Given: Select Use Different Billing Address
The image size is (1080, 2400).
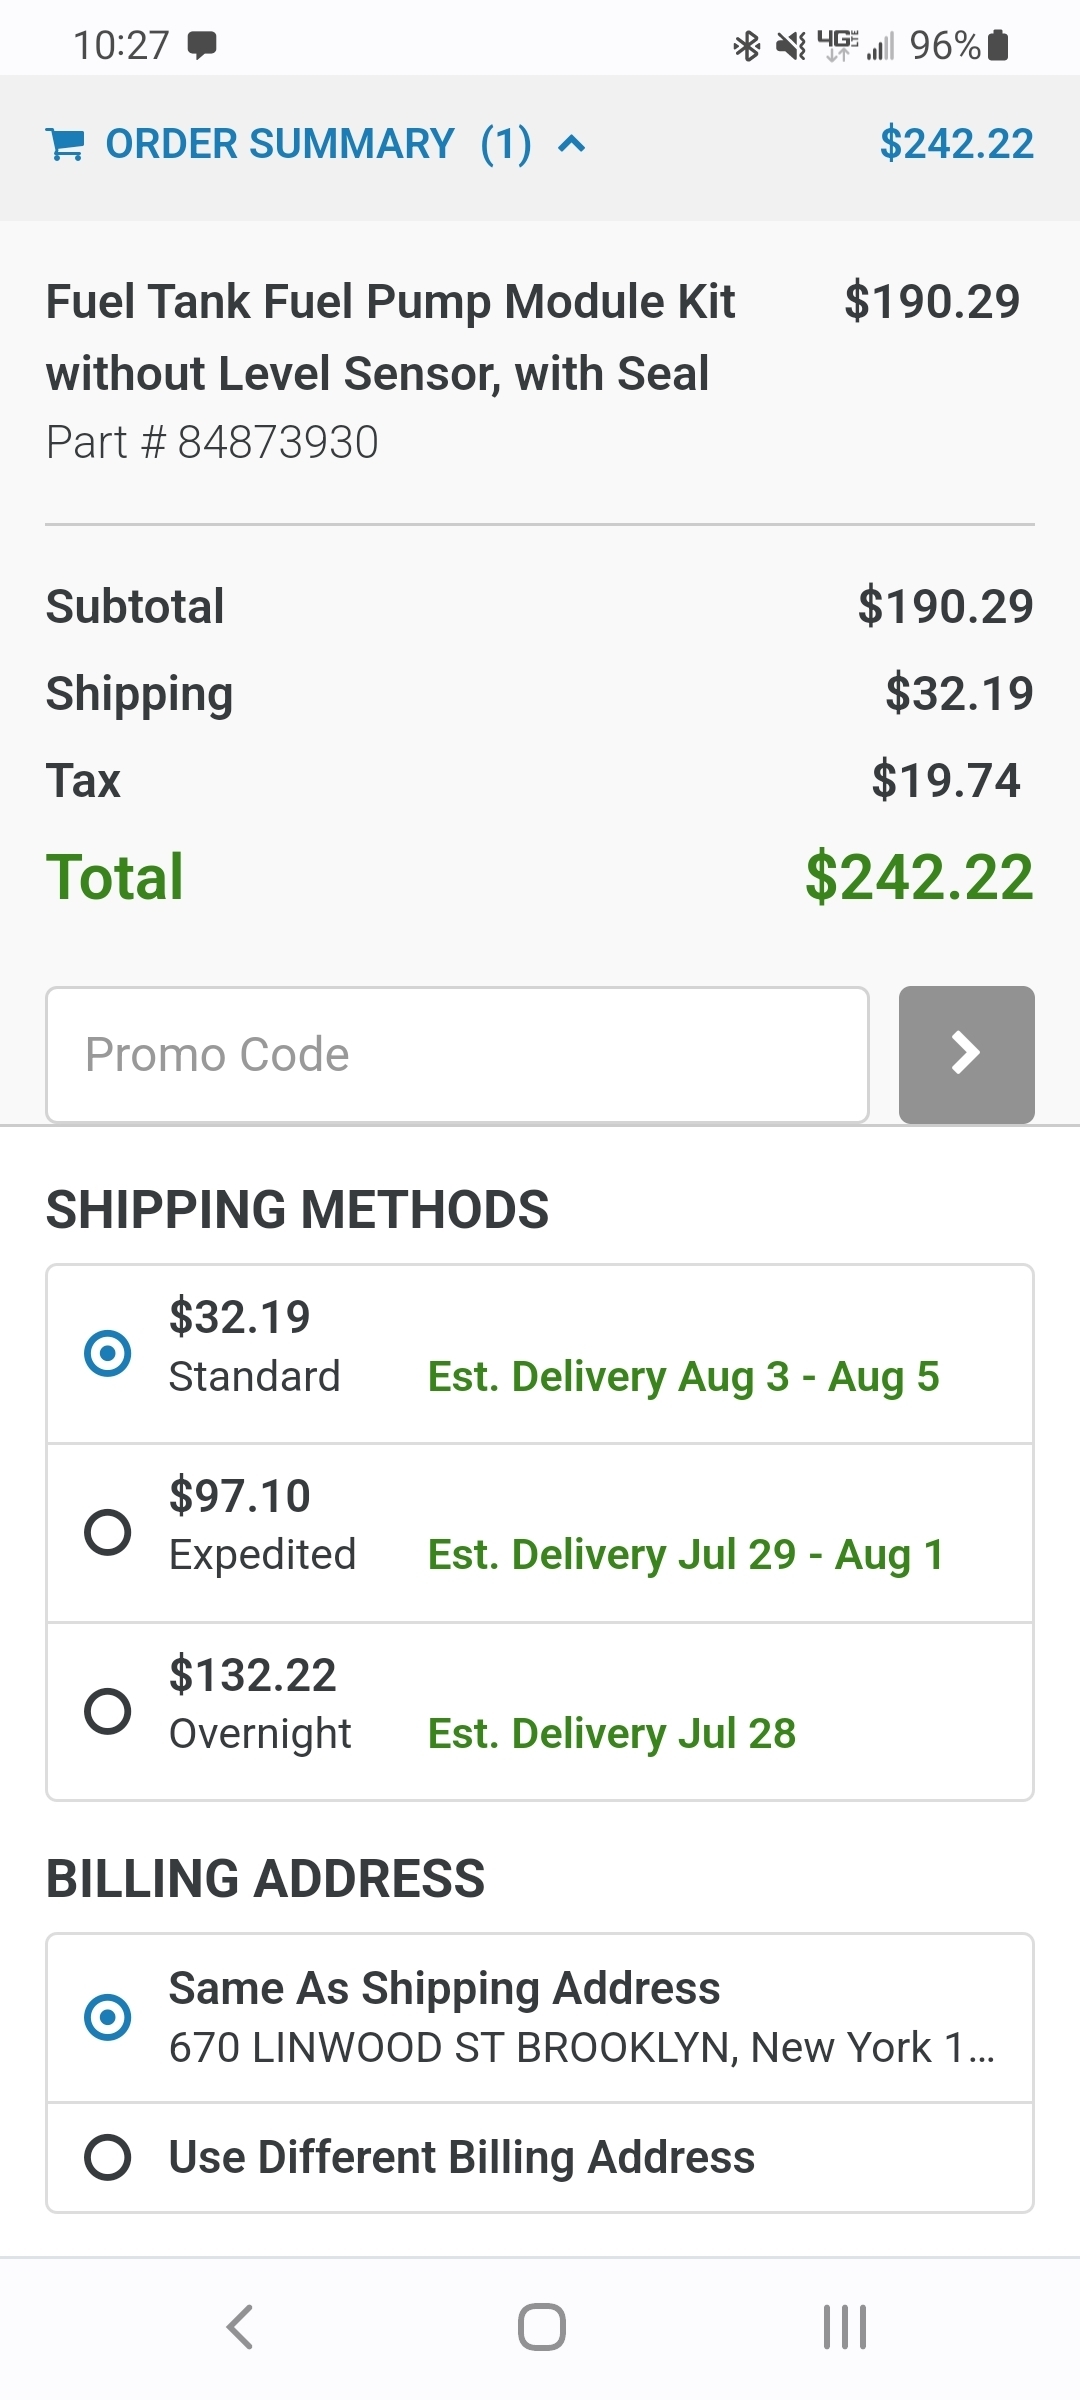Looking at the screenshot, I should pyautogui.click(x=108, y=2157).
